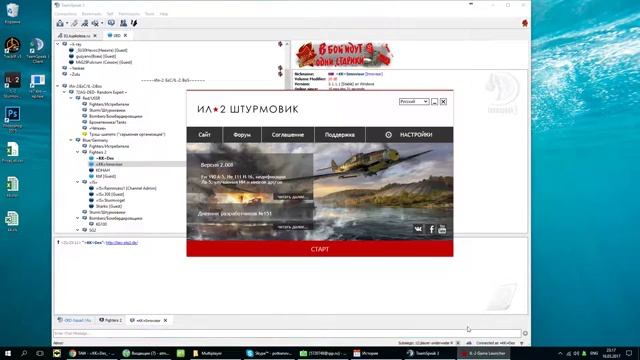Click the last toolbar icon in TeamSpeak
The height and width of the screenshot is (360, 640).
click(x=134, y=23)
